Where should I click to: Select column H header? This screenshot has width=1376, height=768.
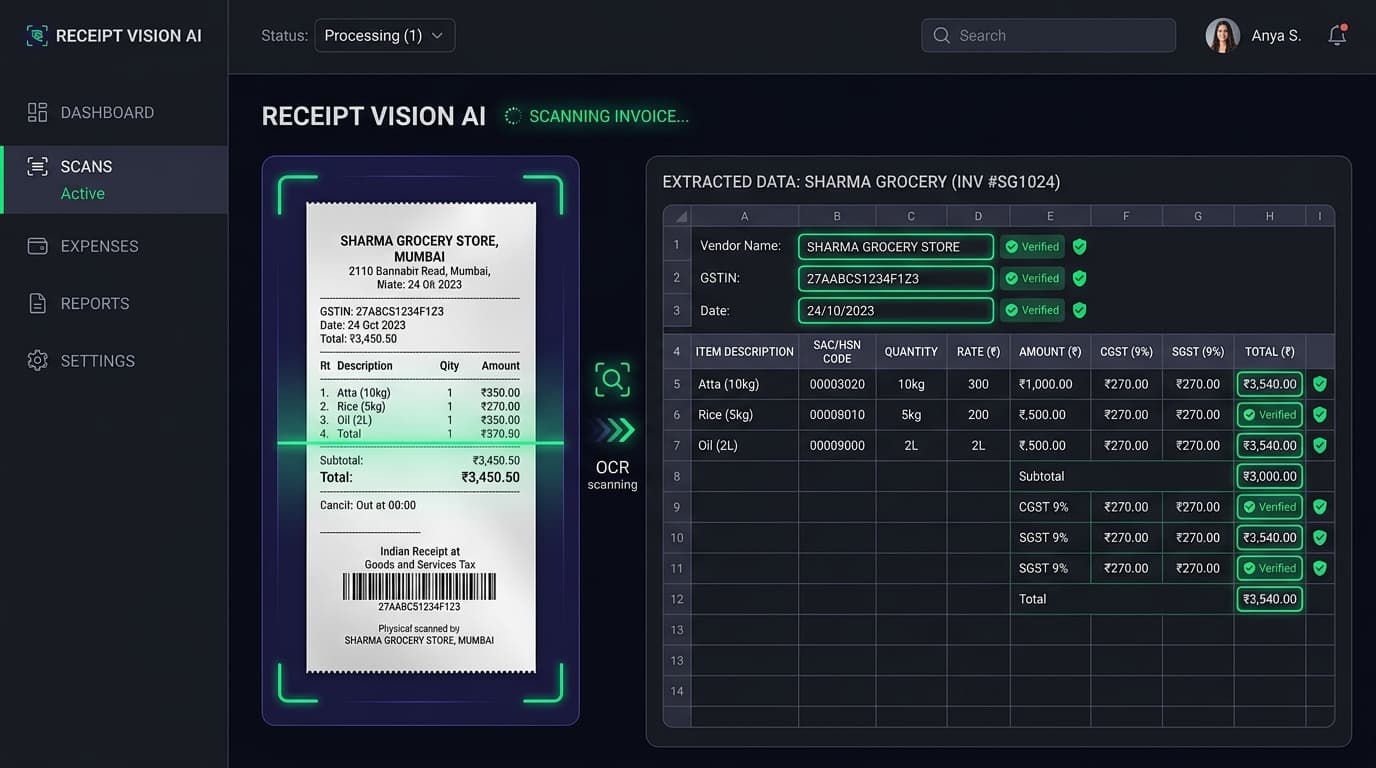(1270, 216)
